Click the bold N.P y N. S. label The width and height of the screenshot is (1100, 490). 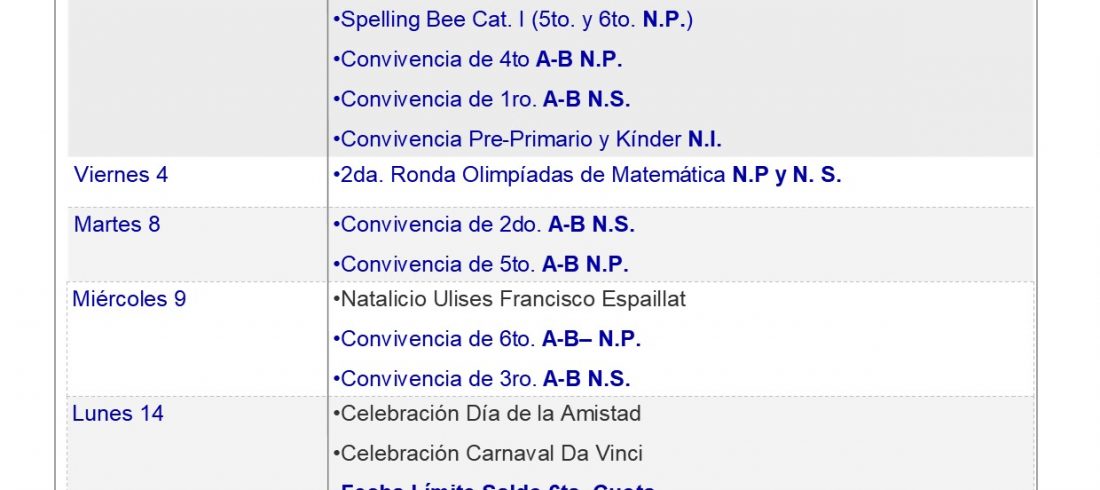[x=787, y=175]
